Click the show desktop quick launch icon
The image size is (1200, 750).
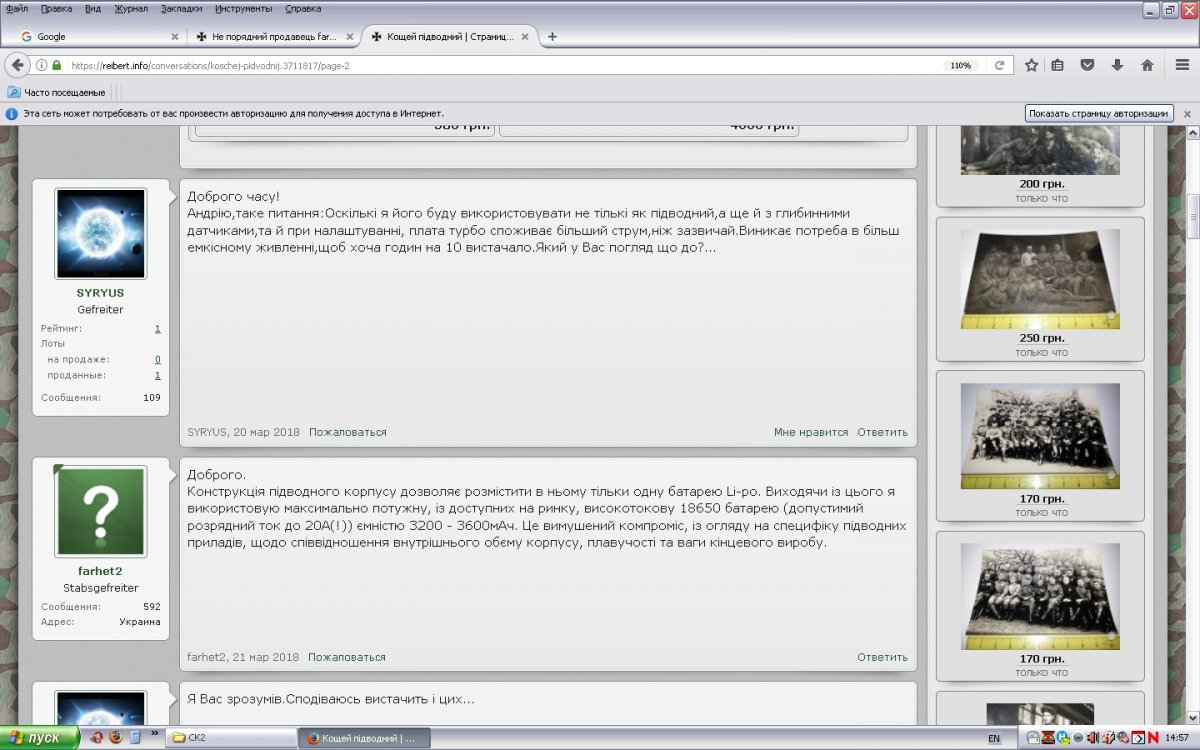click(134, 738)
